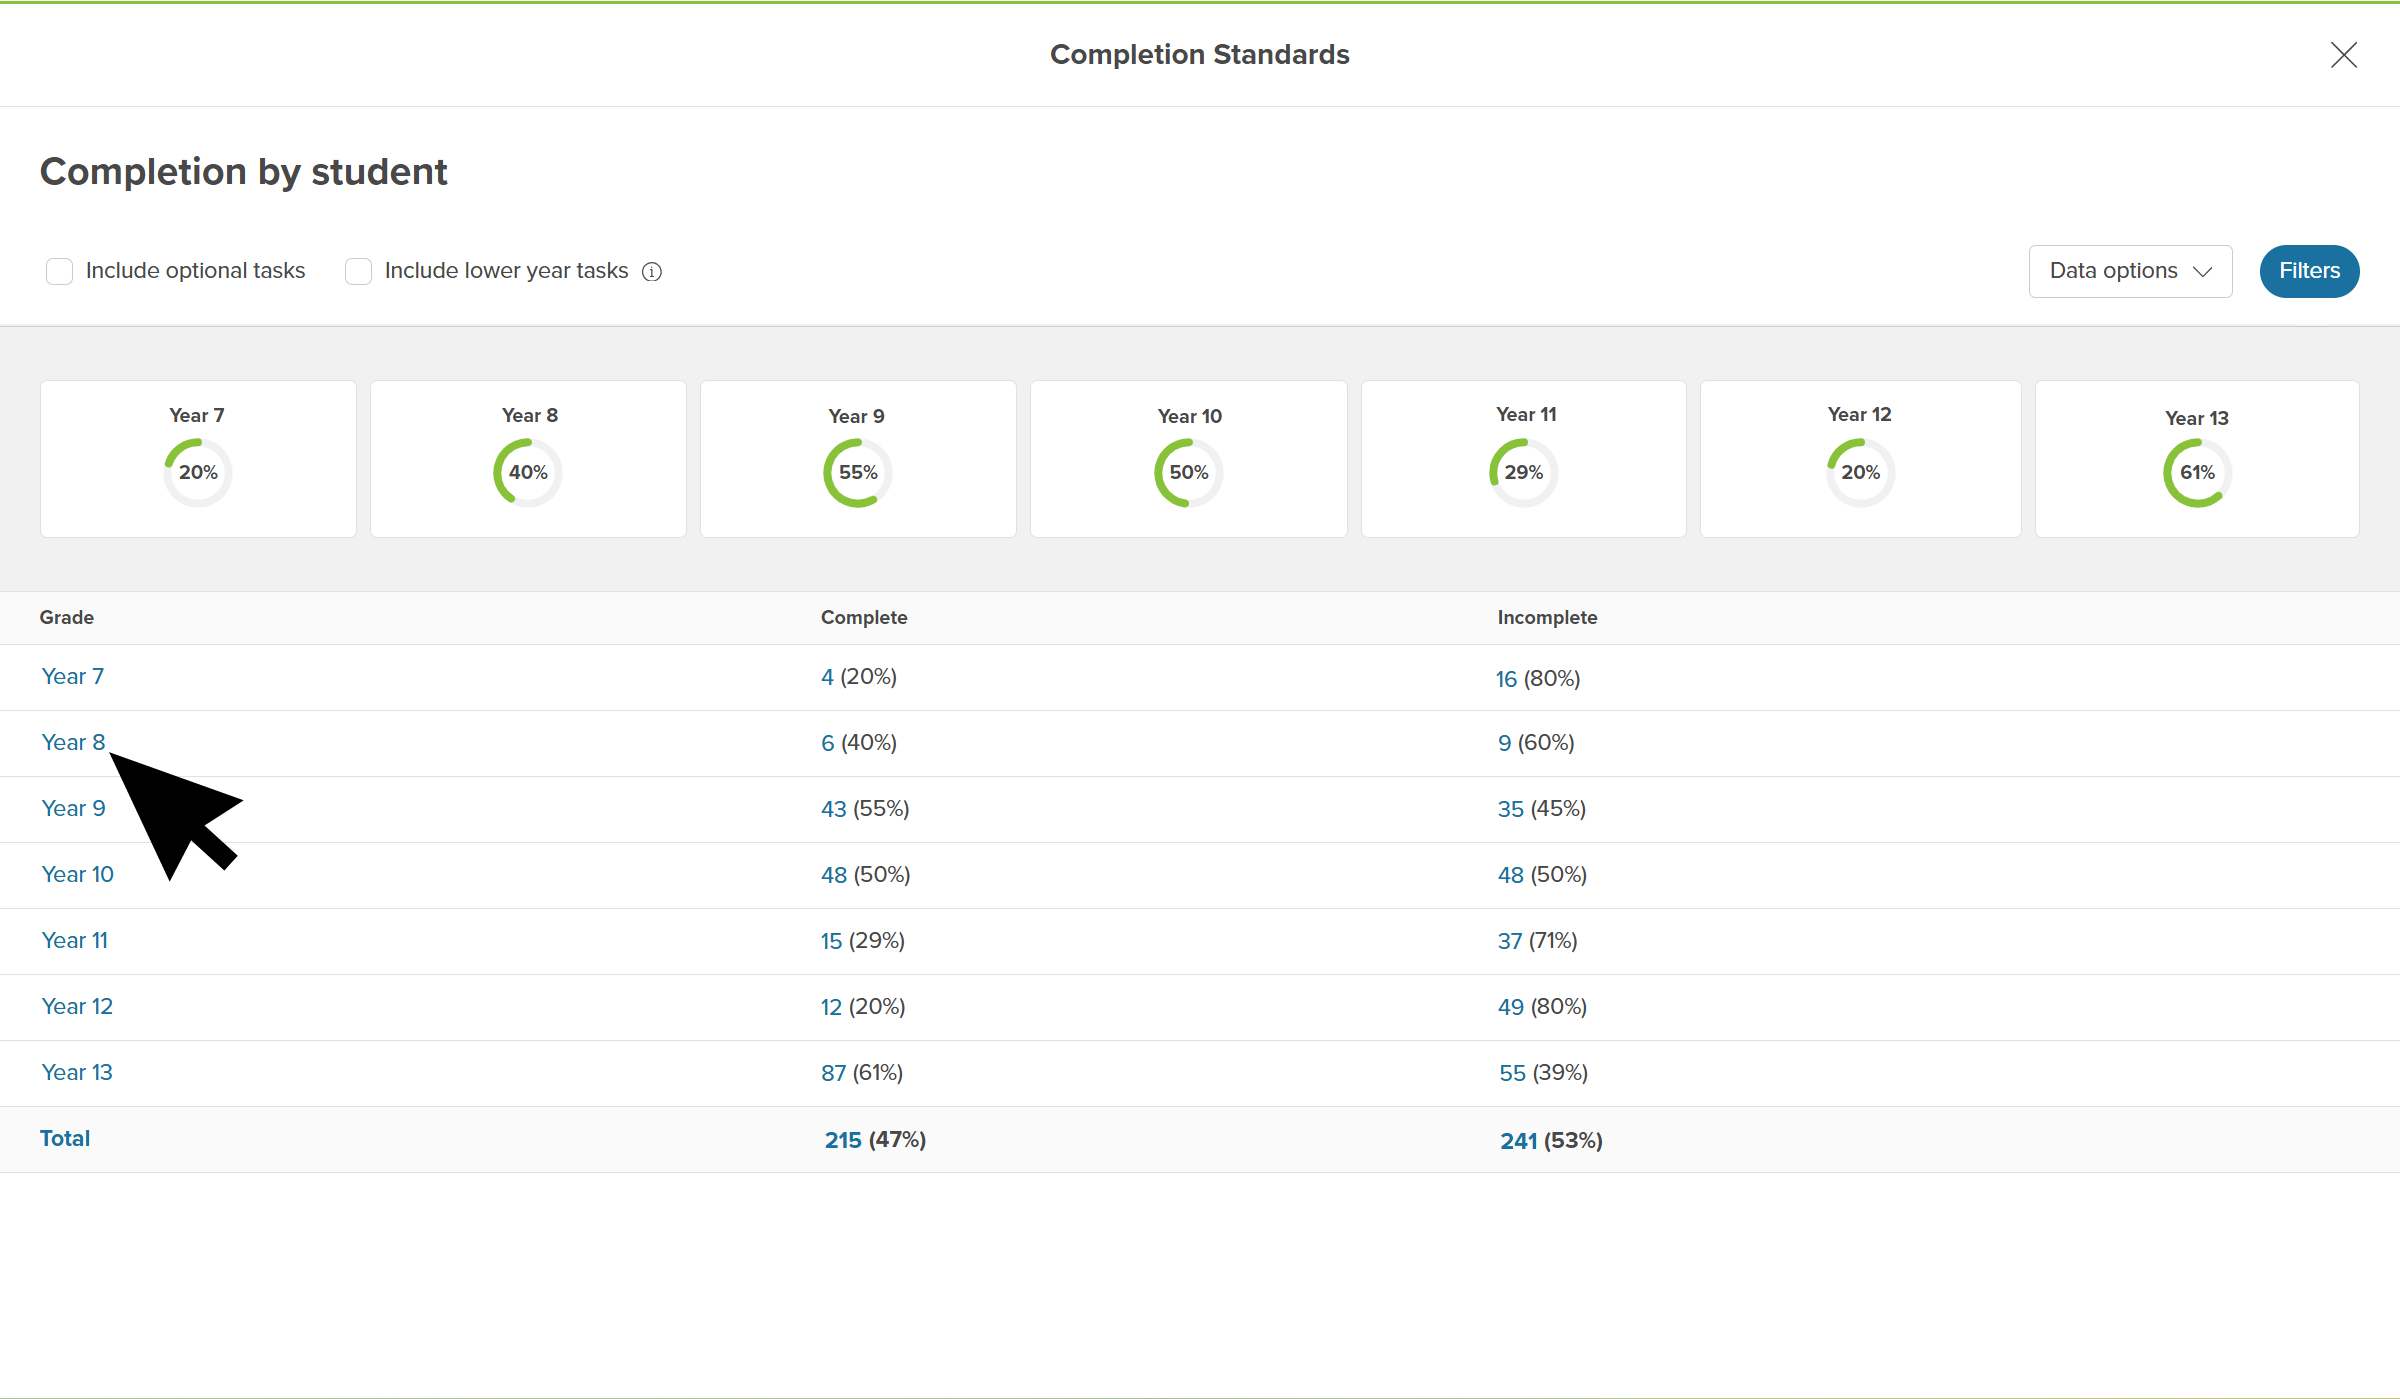
Task: Click the Year 13 61% donut chart
Action: point(2197,473)
